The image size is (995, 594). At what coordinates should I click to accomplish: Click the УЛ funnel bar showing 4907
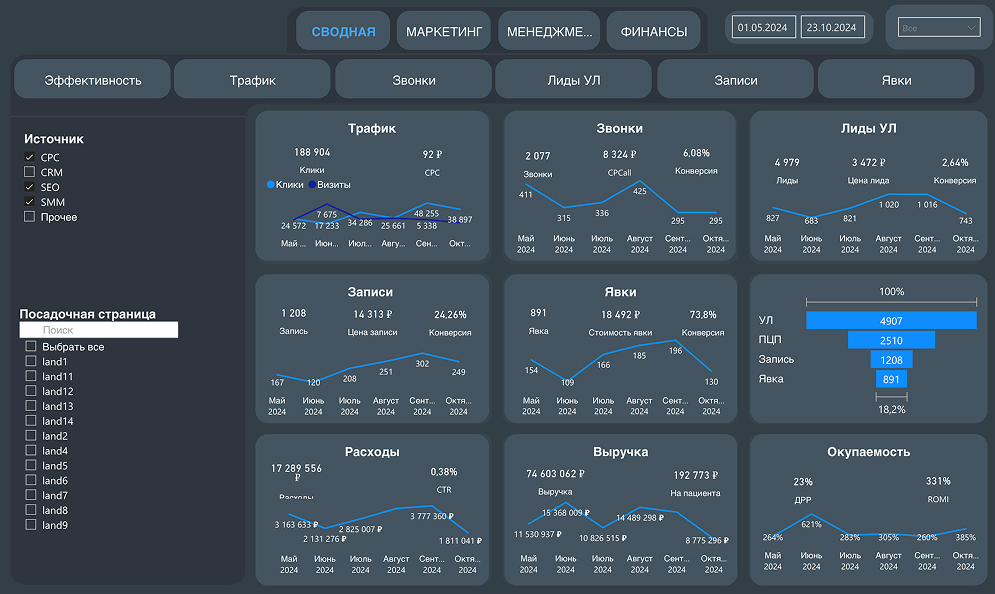coord(891,320)
